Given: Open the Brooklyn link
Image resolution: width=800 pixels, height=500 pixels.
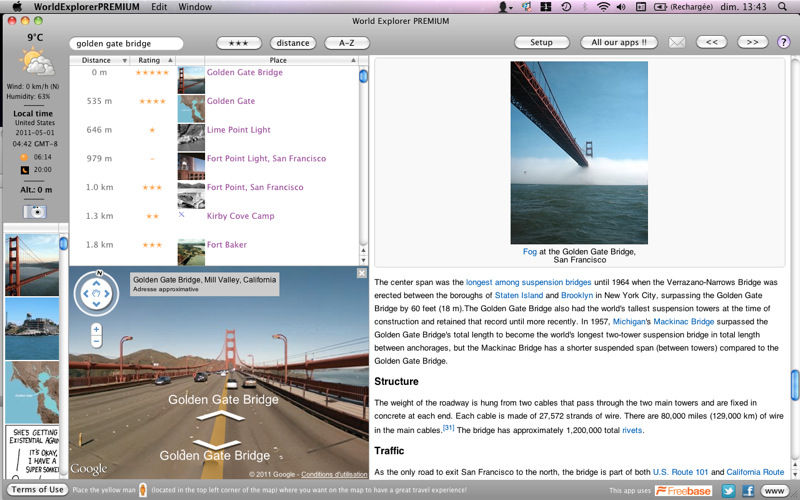Looking at the screenshot, I should point(577,295).
